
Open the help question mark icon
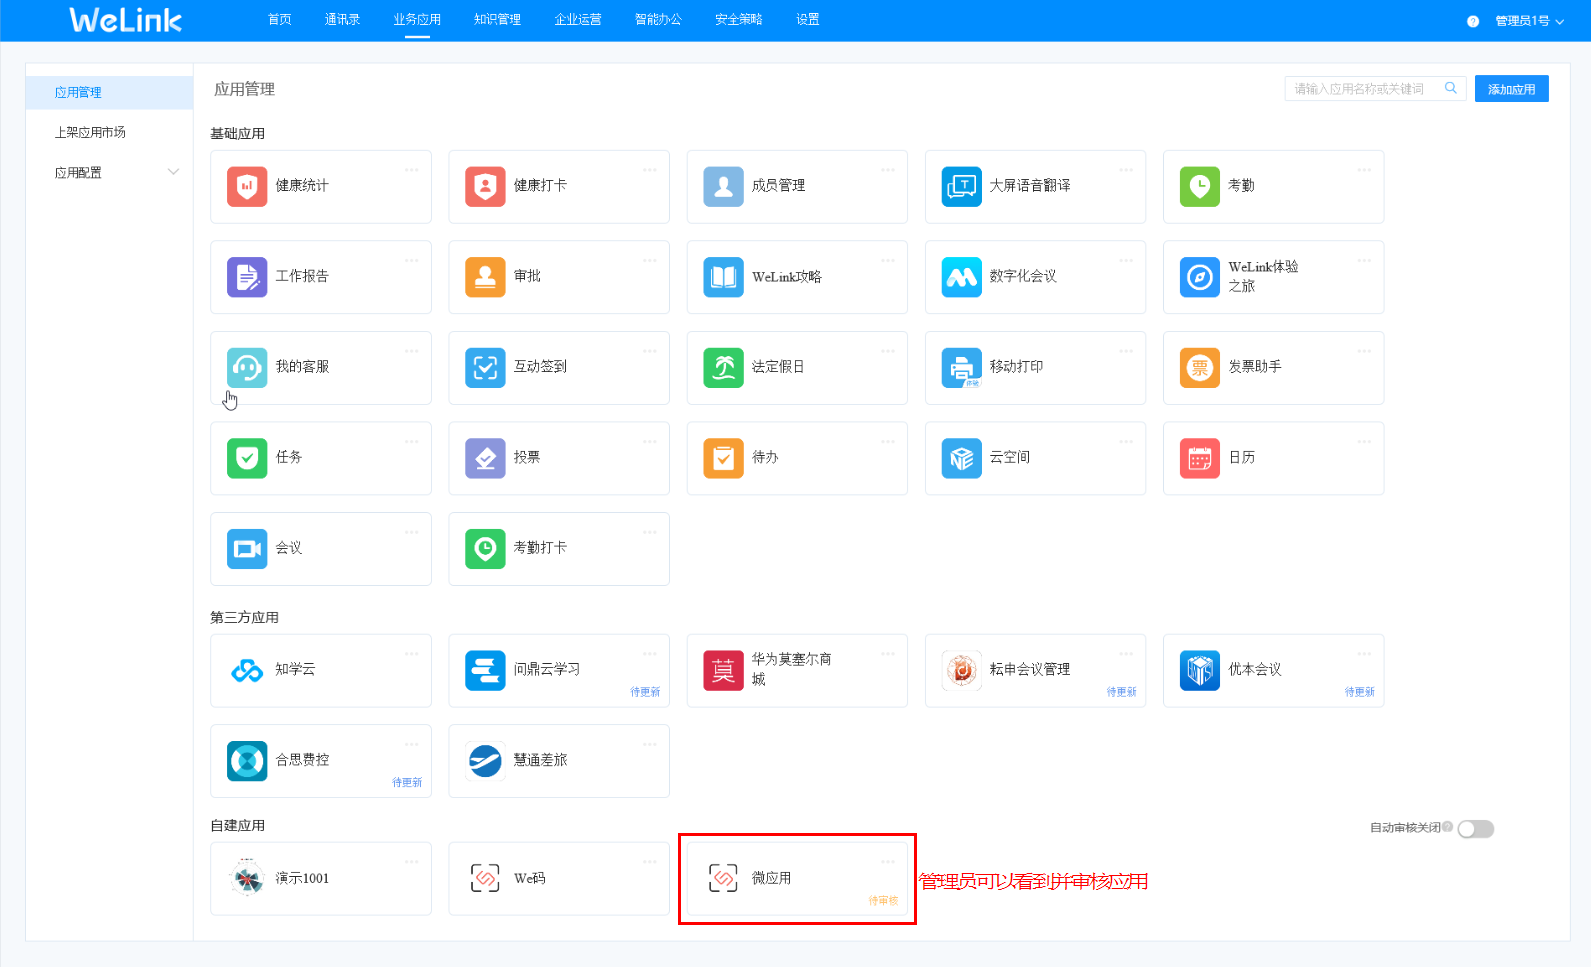tap(1473, 21)
